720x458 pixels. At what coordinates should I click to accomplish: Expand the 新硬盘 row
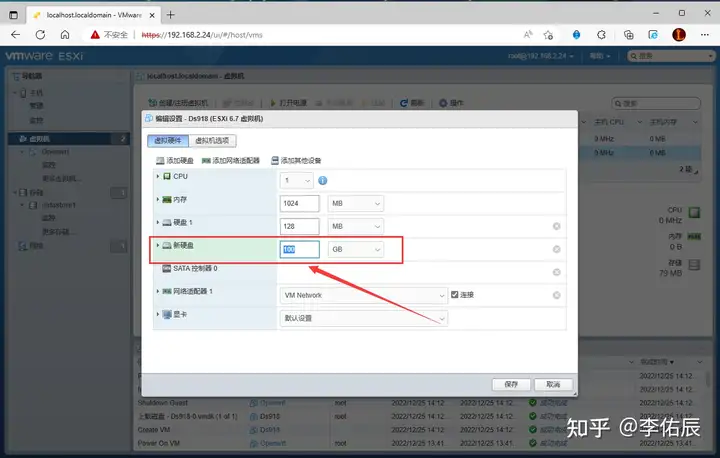158,245
